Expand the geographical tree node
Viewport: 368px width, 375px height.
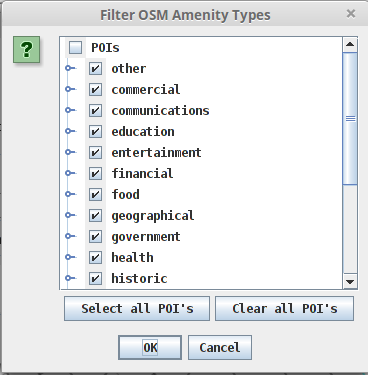(69, 215)
